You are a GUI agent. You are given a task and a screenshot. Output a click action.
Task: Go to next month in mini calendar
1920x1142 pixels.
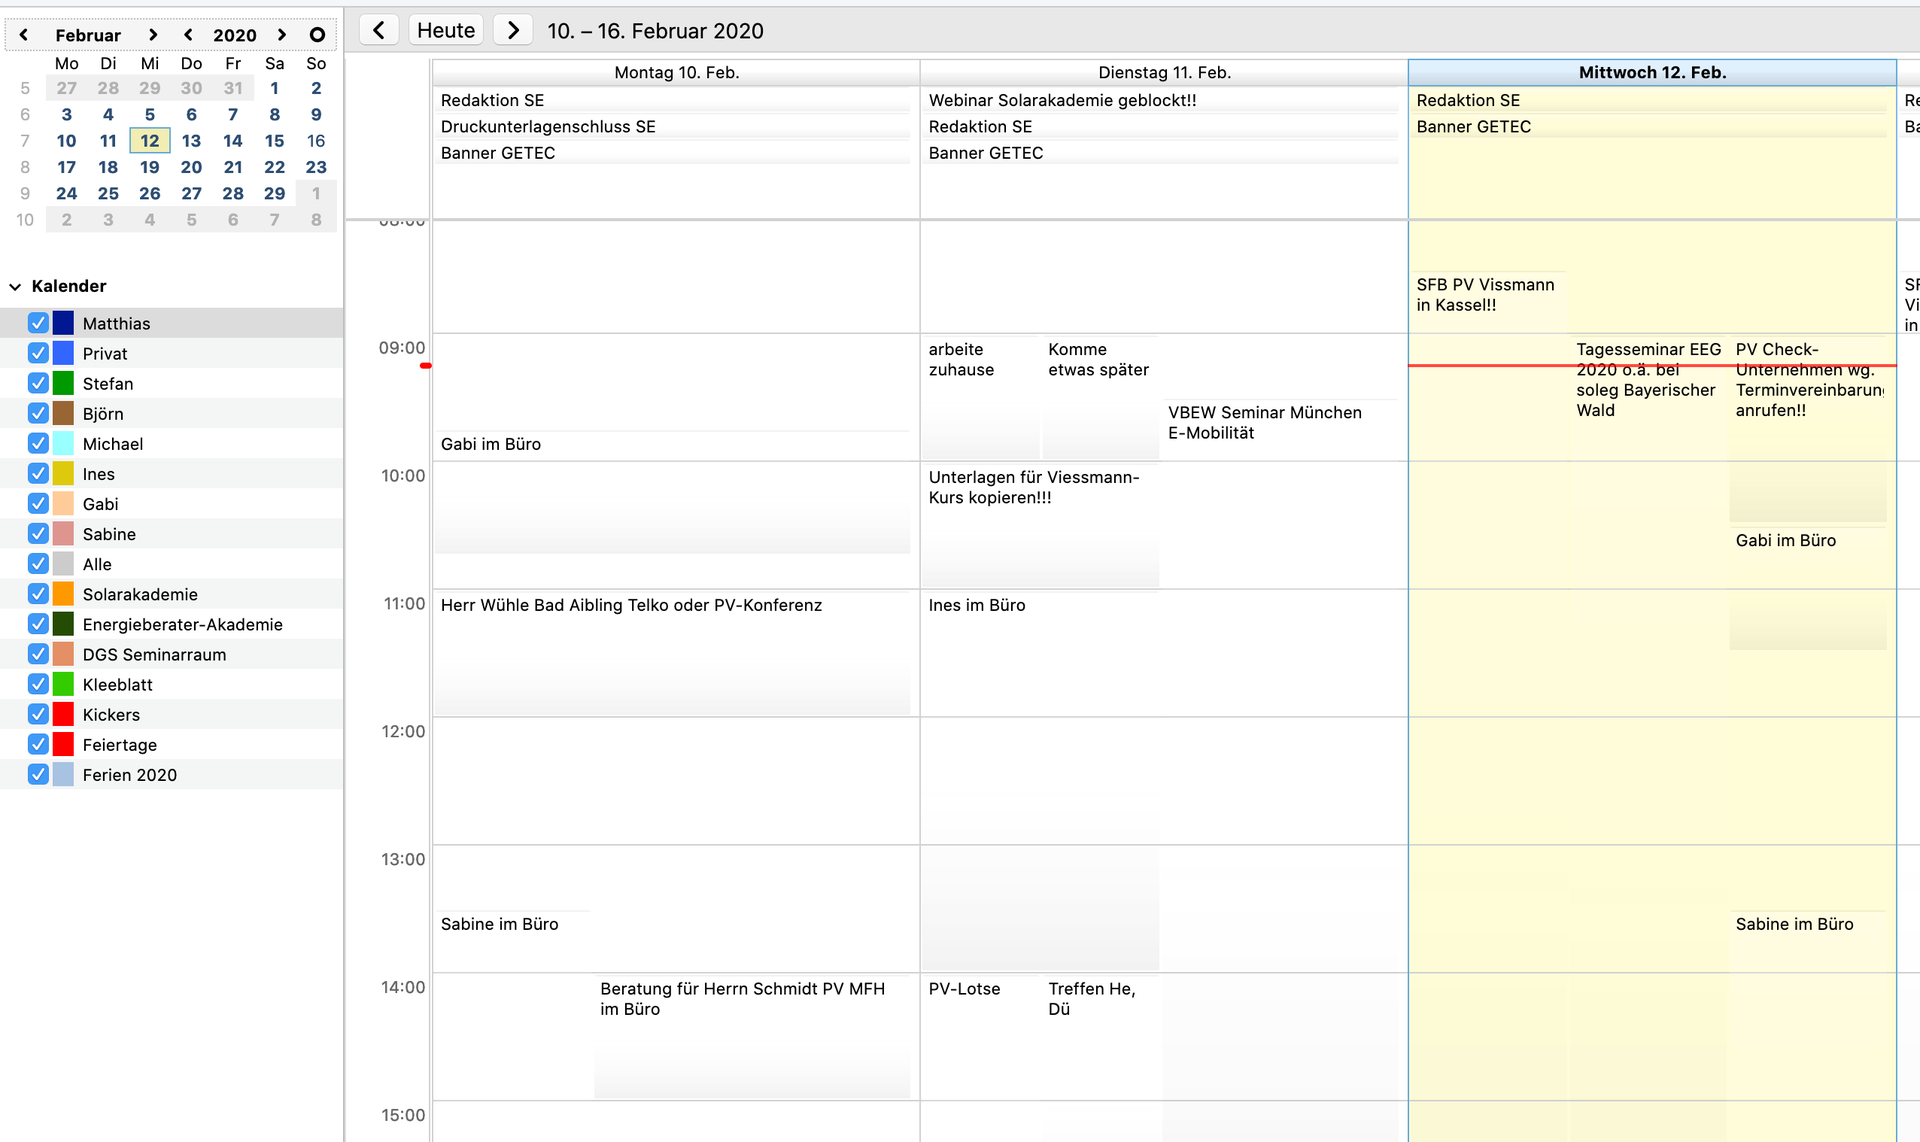152,35
